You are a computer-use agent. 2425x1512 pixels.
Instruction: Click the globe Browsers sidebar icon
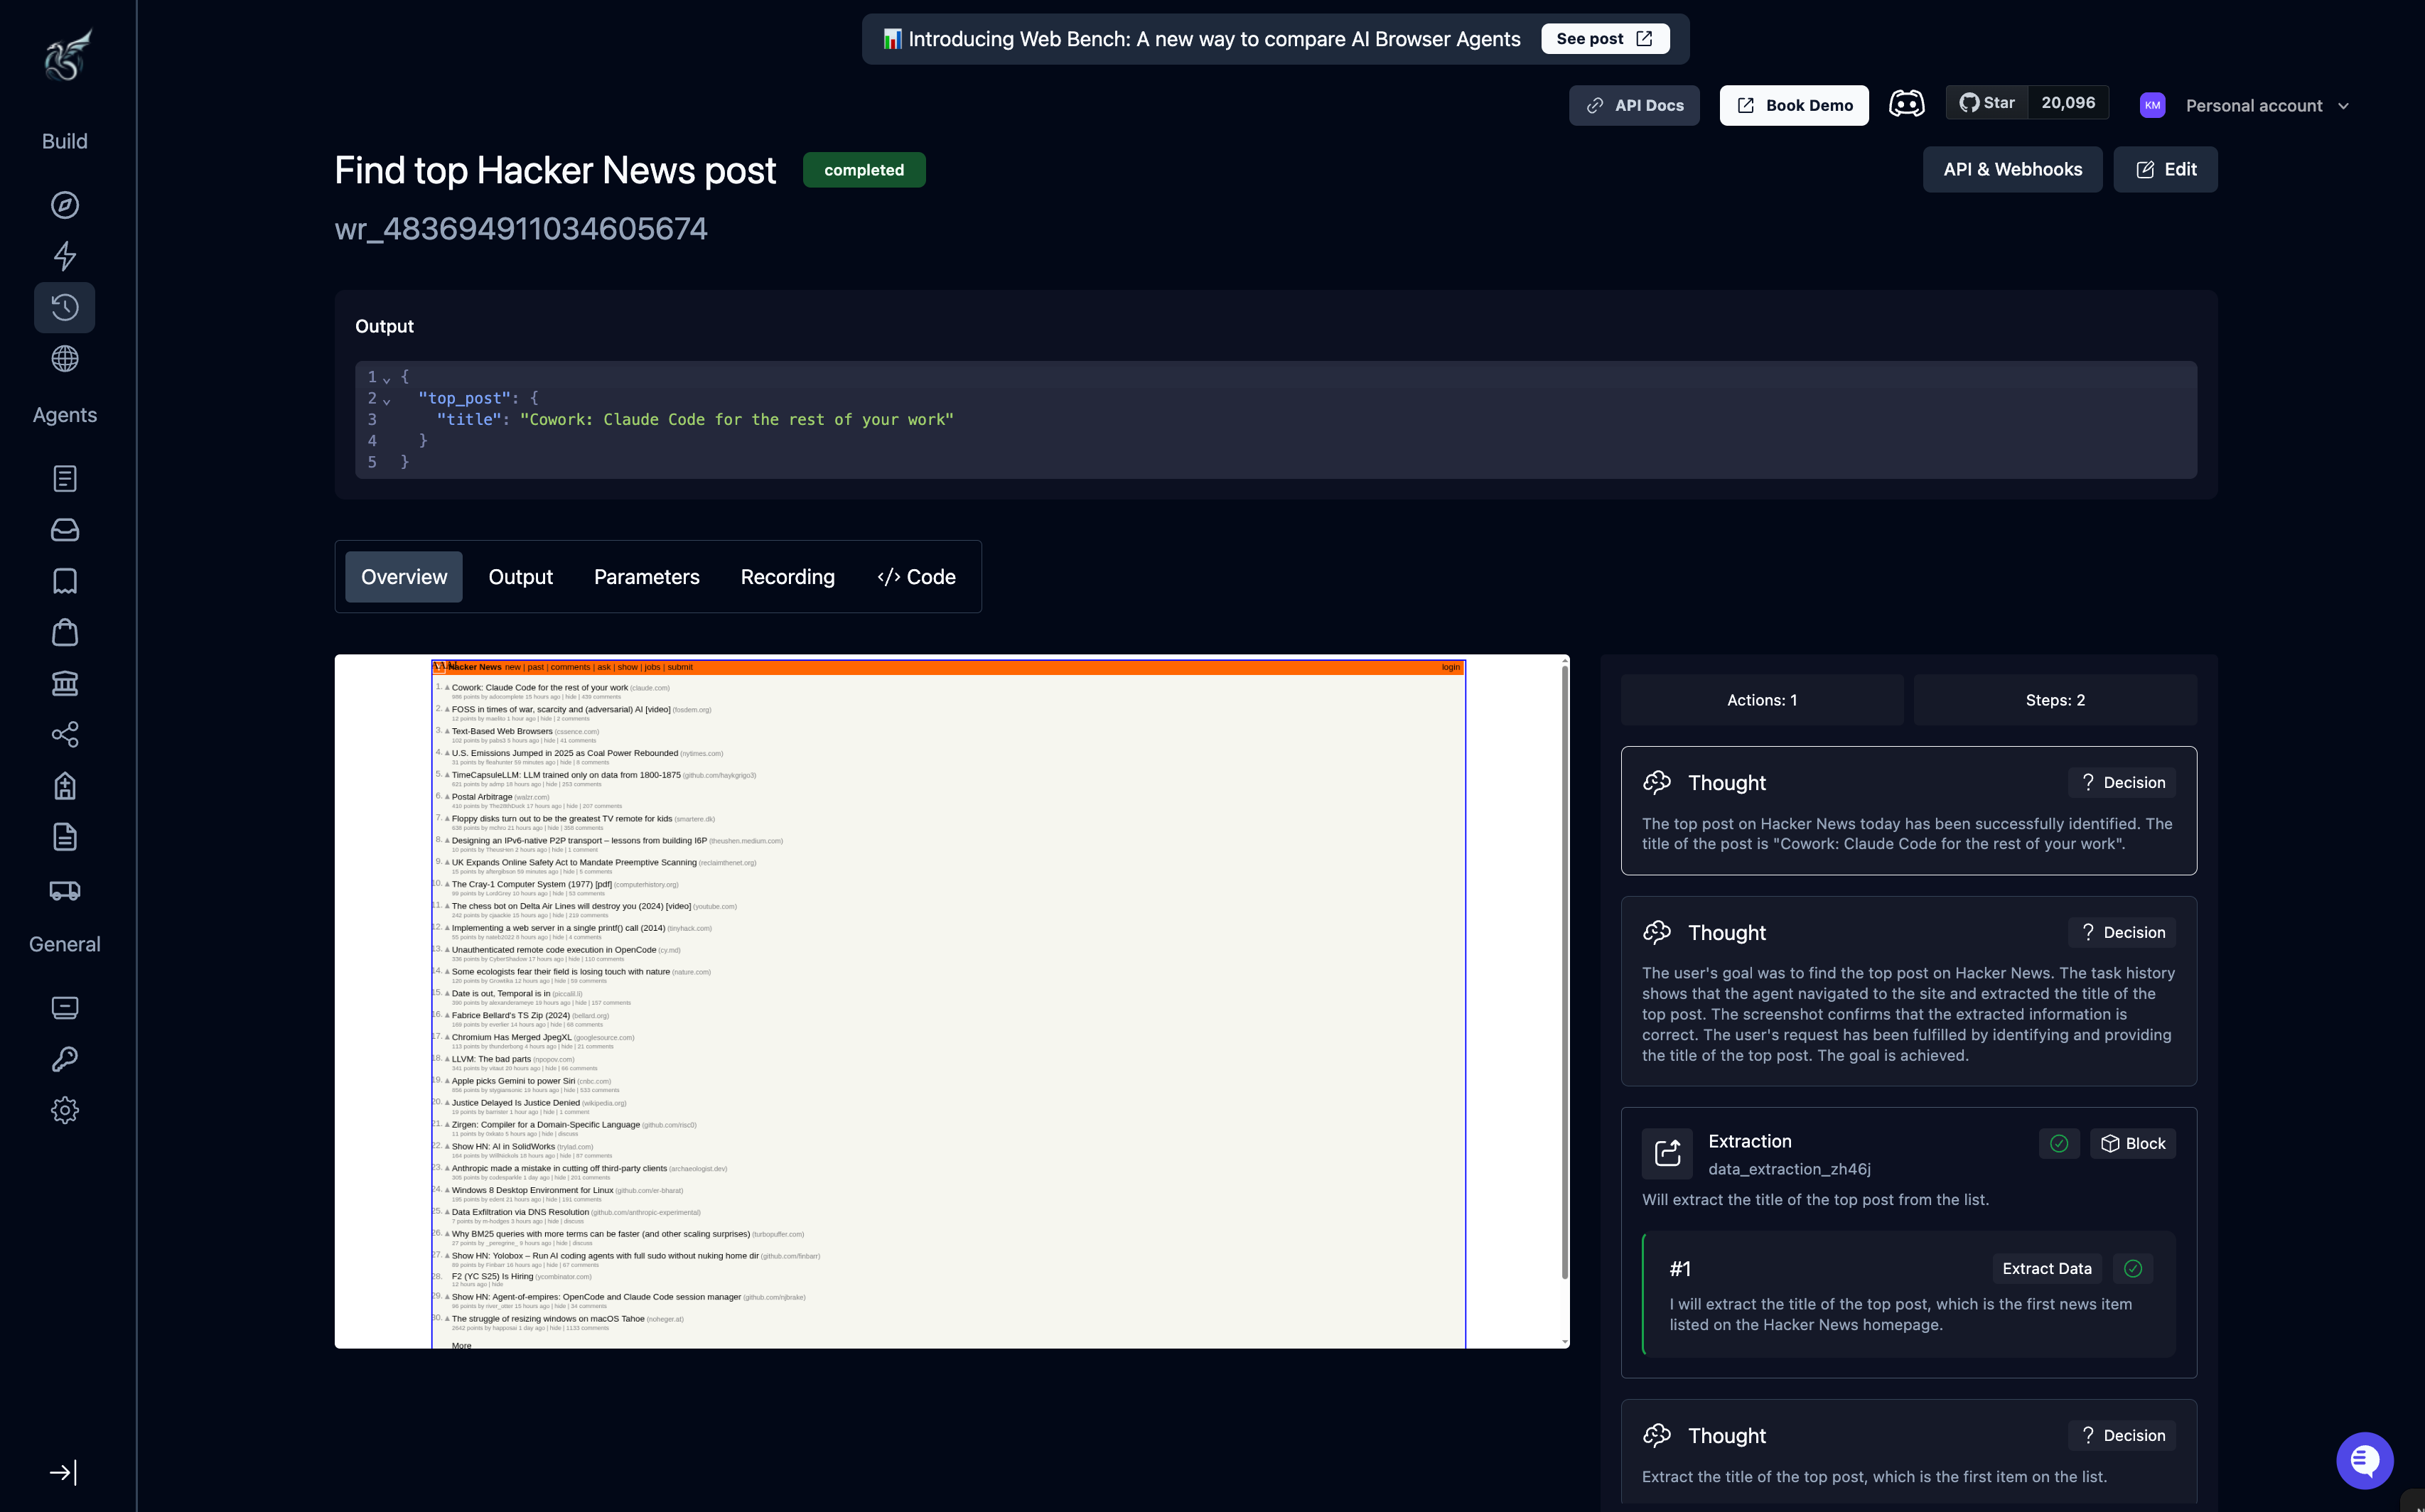pos(65,358)
